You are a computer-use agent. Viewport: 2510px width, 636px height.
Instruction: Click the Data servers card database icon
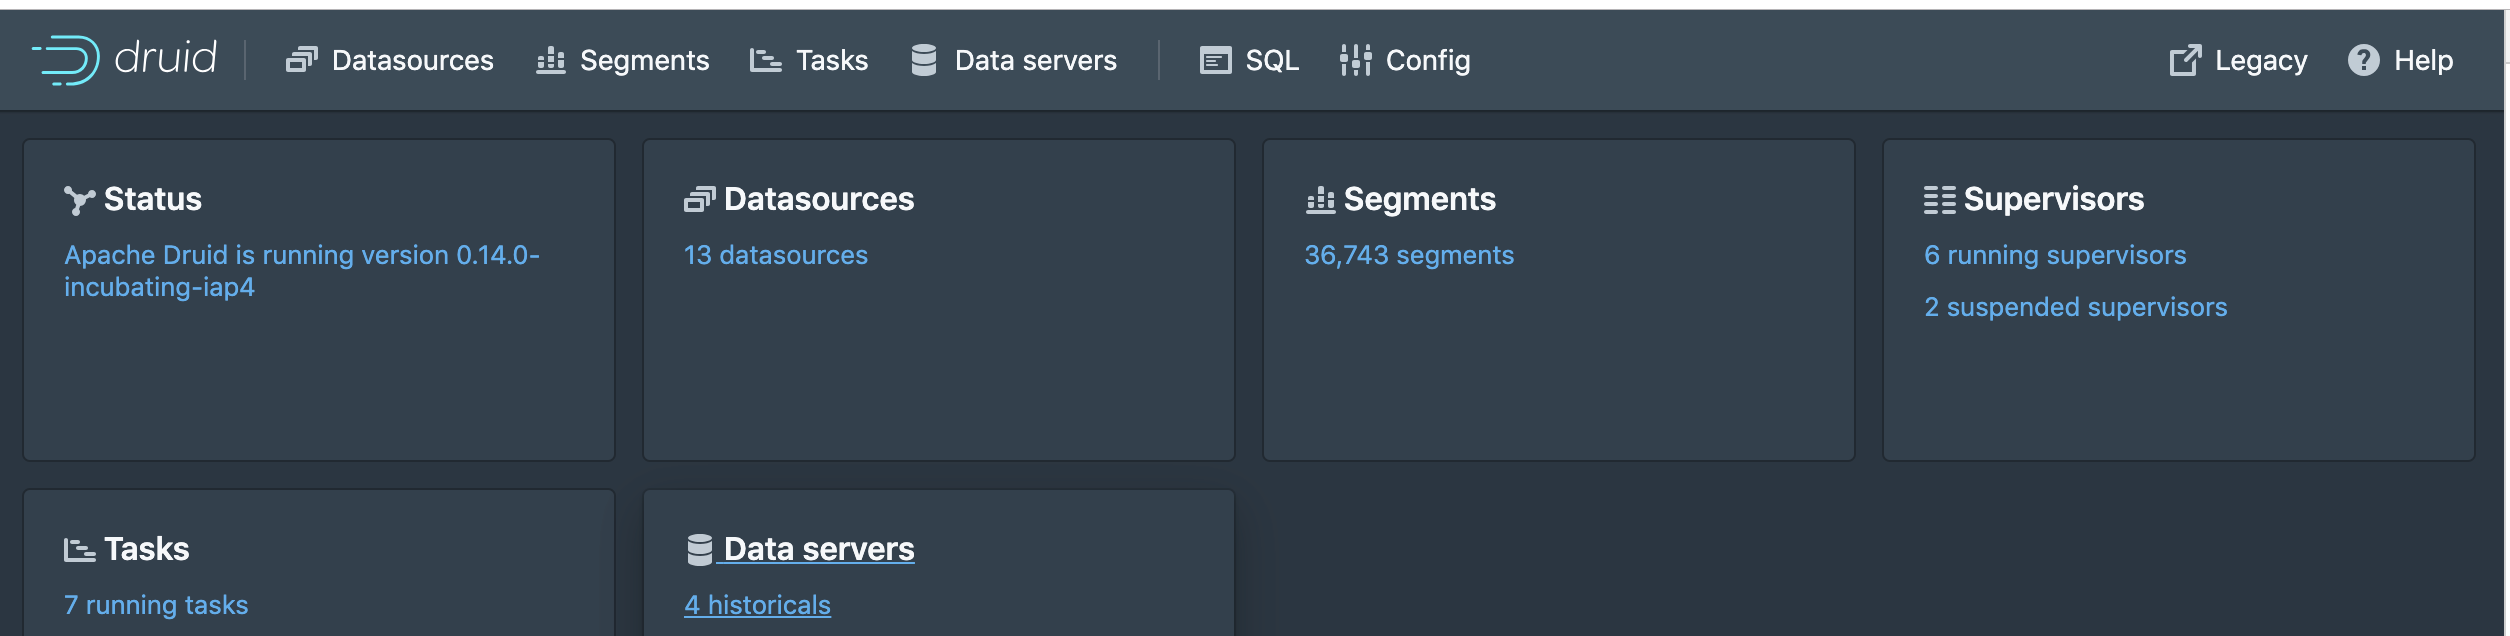click(699, 550)
